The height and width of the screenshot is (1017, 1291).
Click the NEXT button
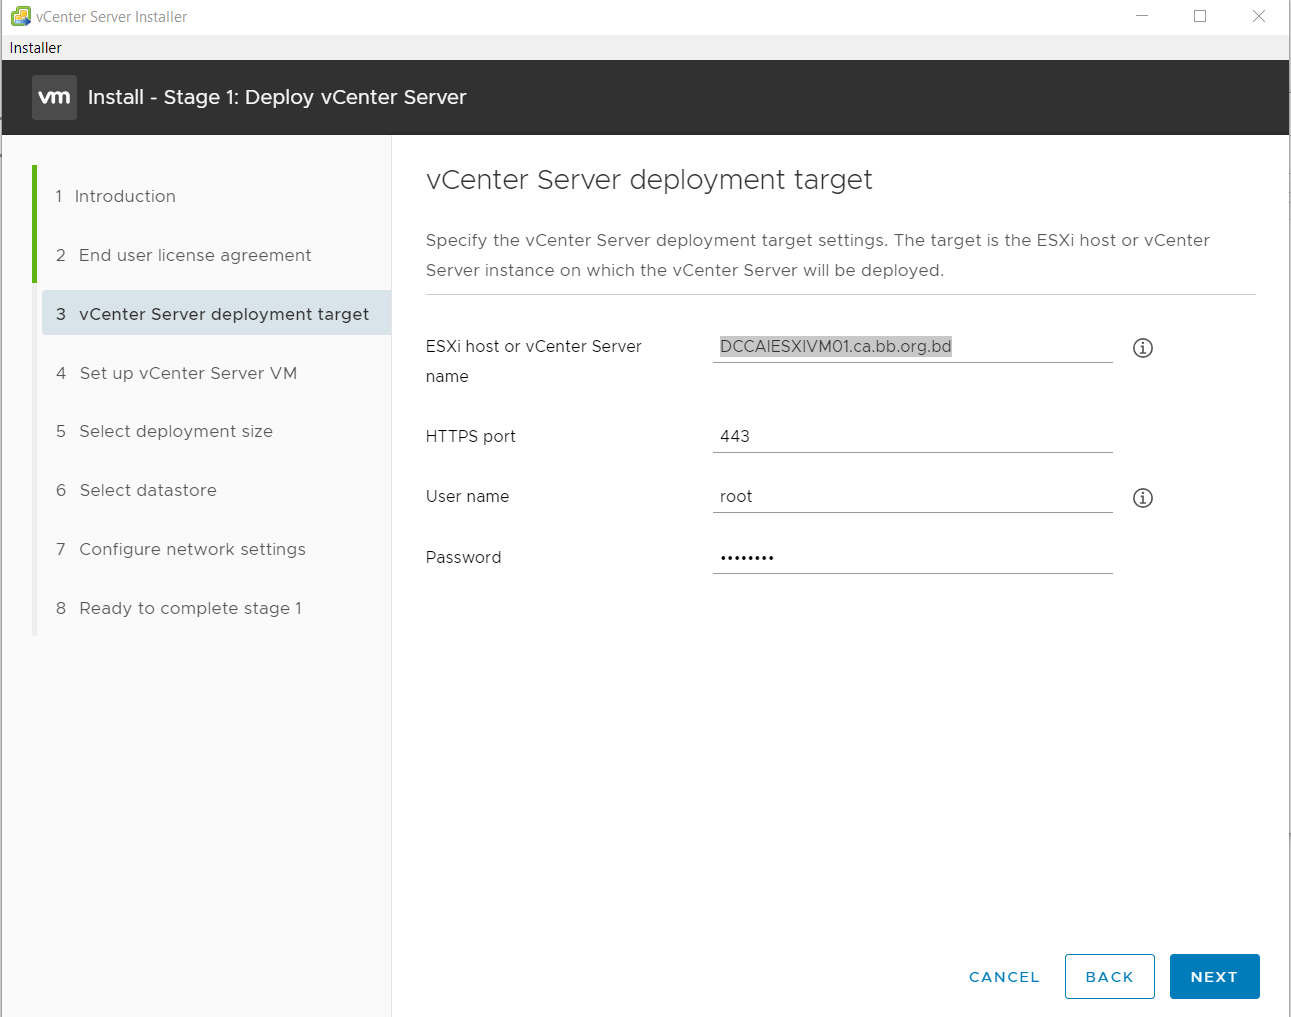tap(1214, 977)
